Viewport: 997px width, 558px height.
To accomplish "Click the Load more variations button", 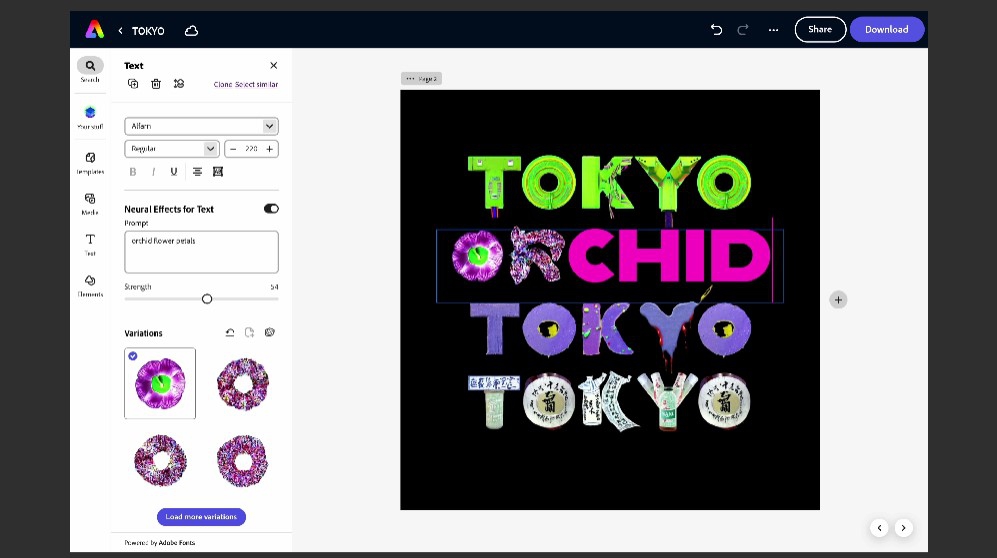I will [x=201, y=517].
